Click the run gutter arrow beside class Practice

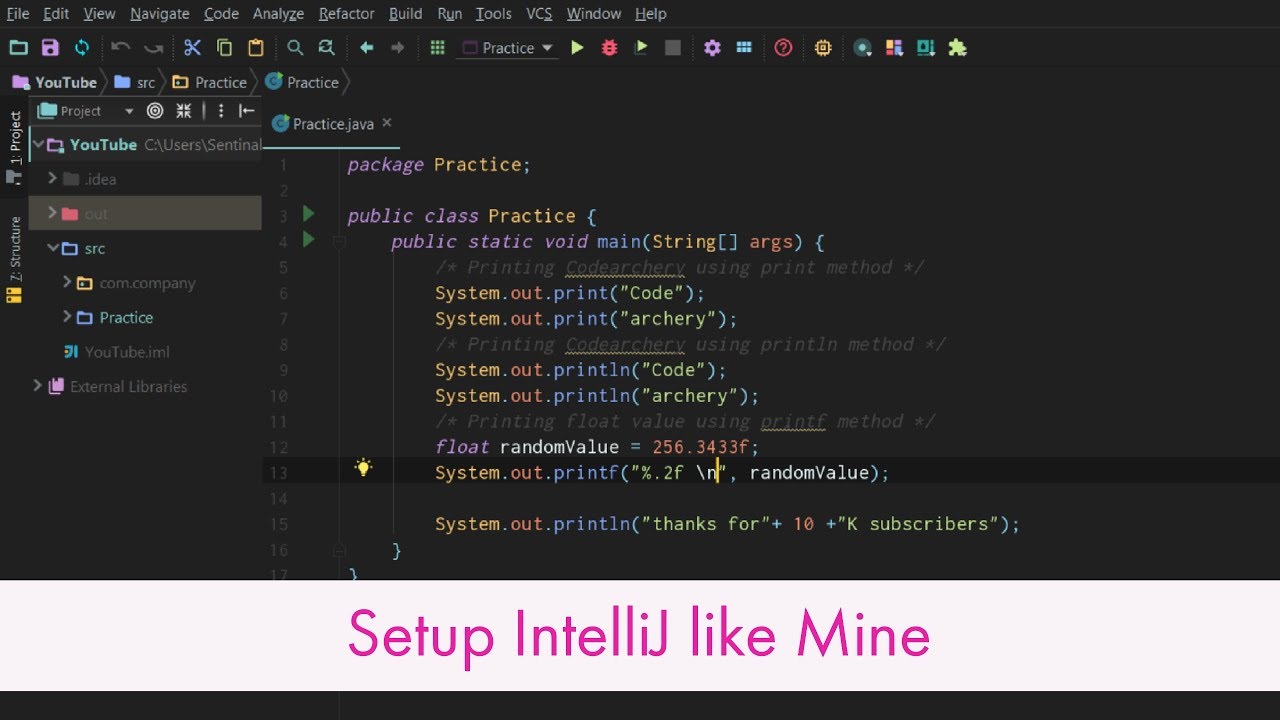coord(308,214)
